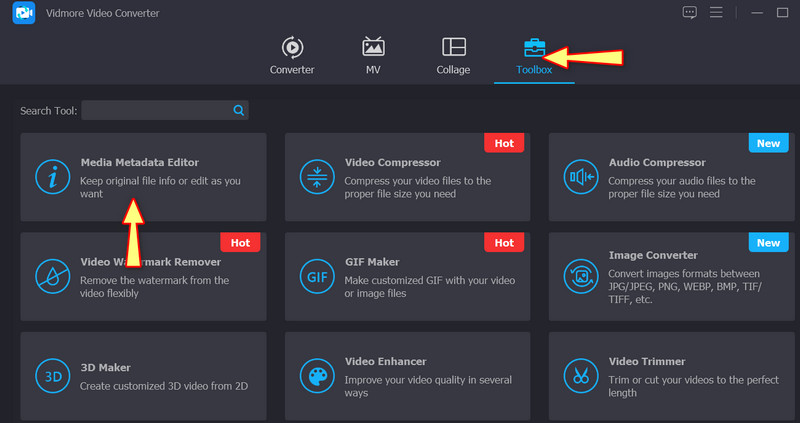Screen dimensions: 800x423
Task: Switch to the Converter tab
Action: [292, 56]
